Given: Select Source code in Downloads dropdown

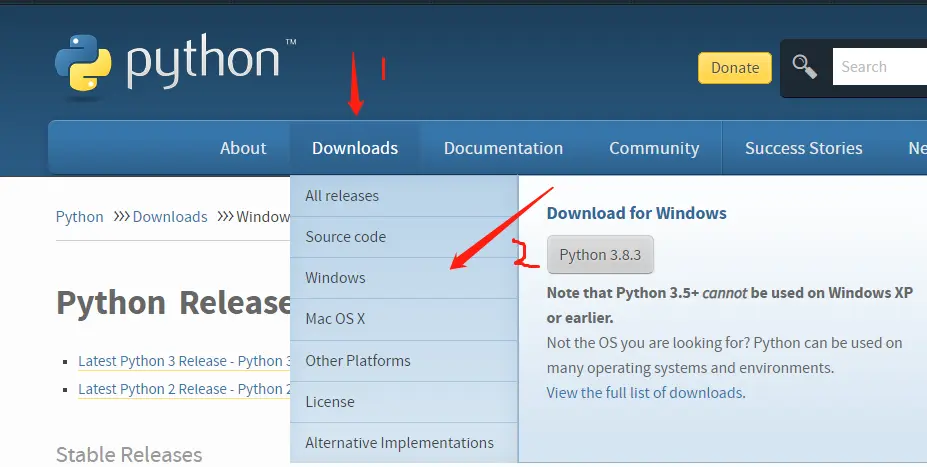Looking at the screenshot, I should click(x=404, y=237).
